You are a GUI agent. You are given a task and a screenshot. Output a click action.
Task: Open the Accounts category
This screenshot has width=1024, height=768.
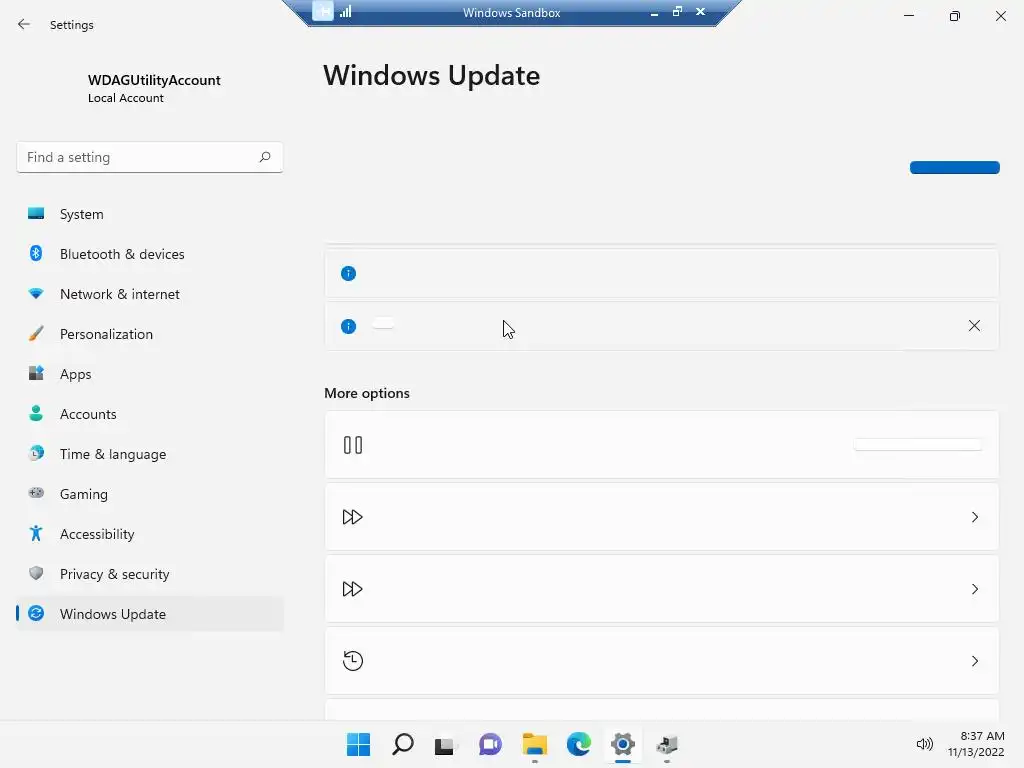click(x=150, y=414)
